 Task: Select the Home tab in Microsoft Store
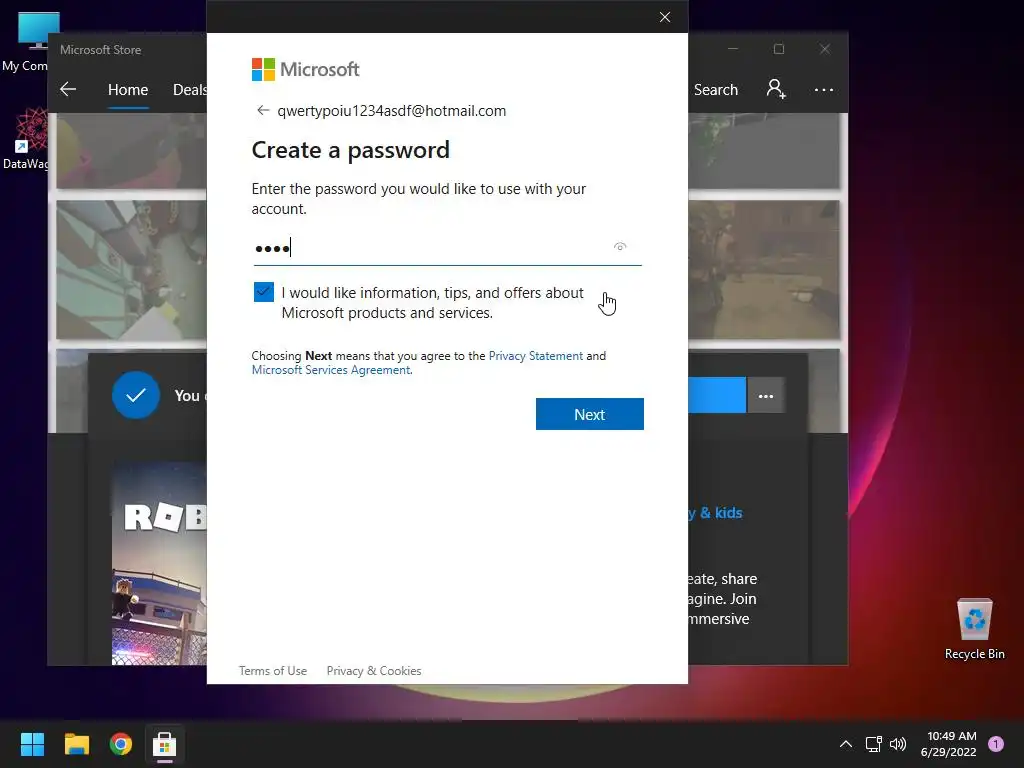128,89
